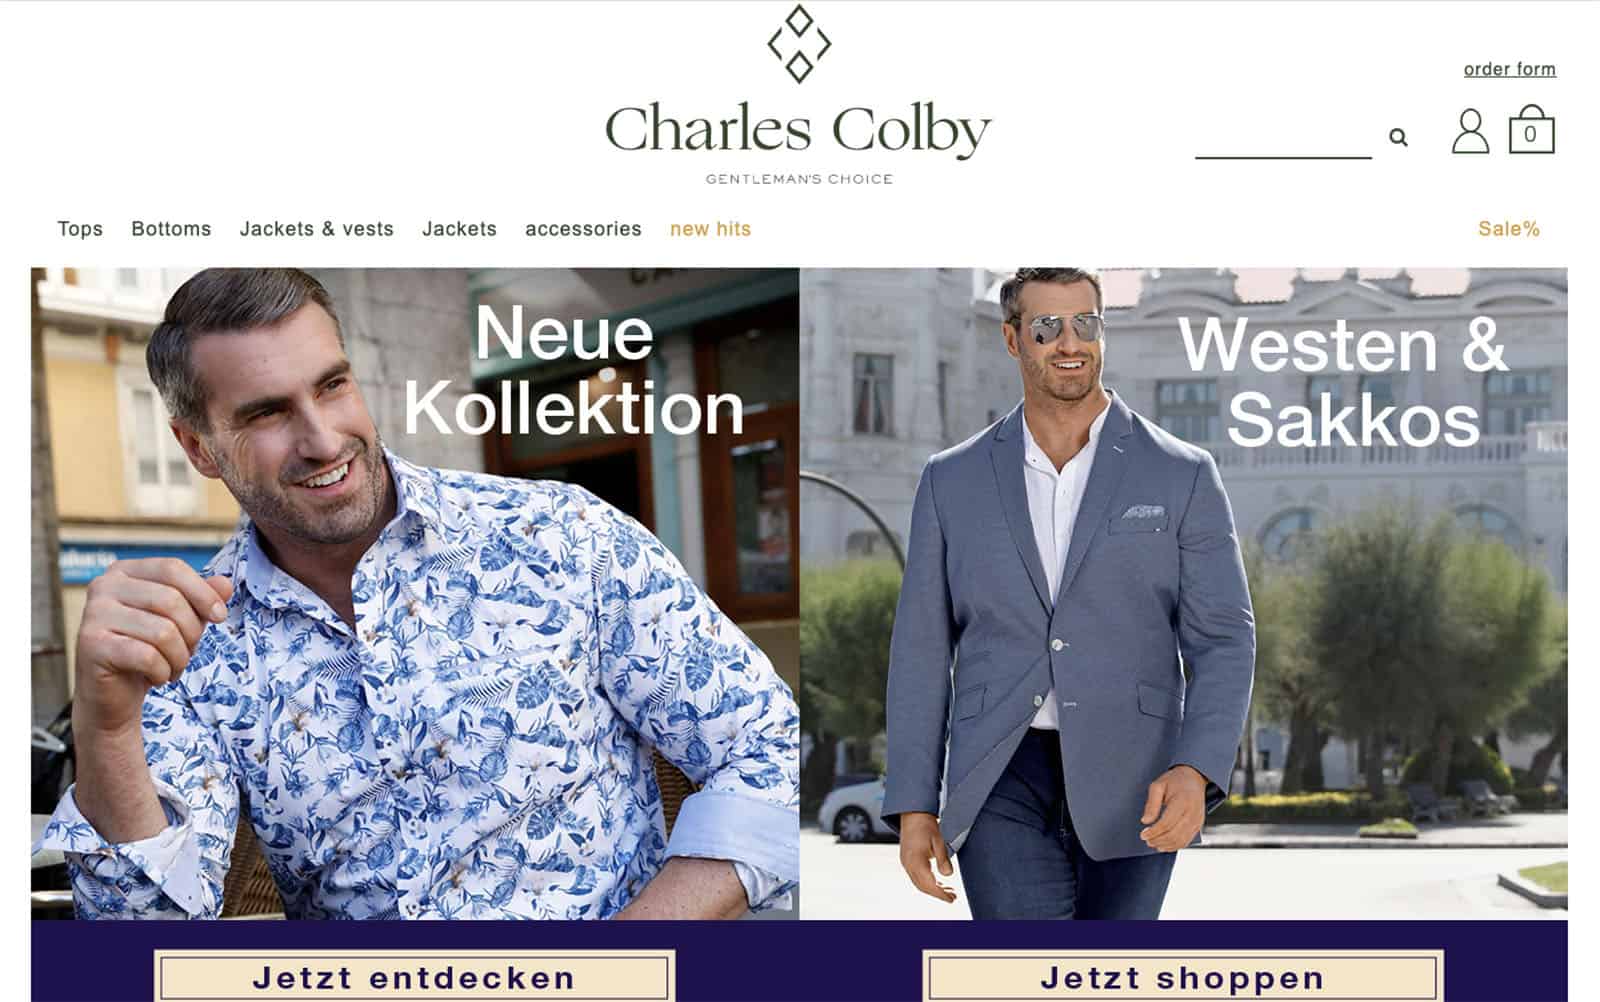Click the Gentleman's Choice tagline
Viewport: 1600px width, 1002px height.
click(799, 179)
